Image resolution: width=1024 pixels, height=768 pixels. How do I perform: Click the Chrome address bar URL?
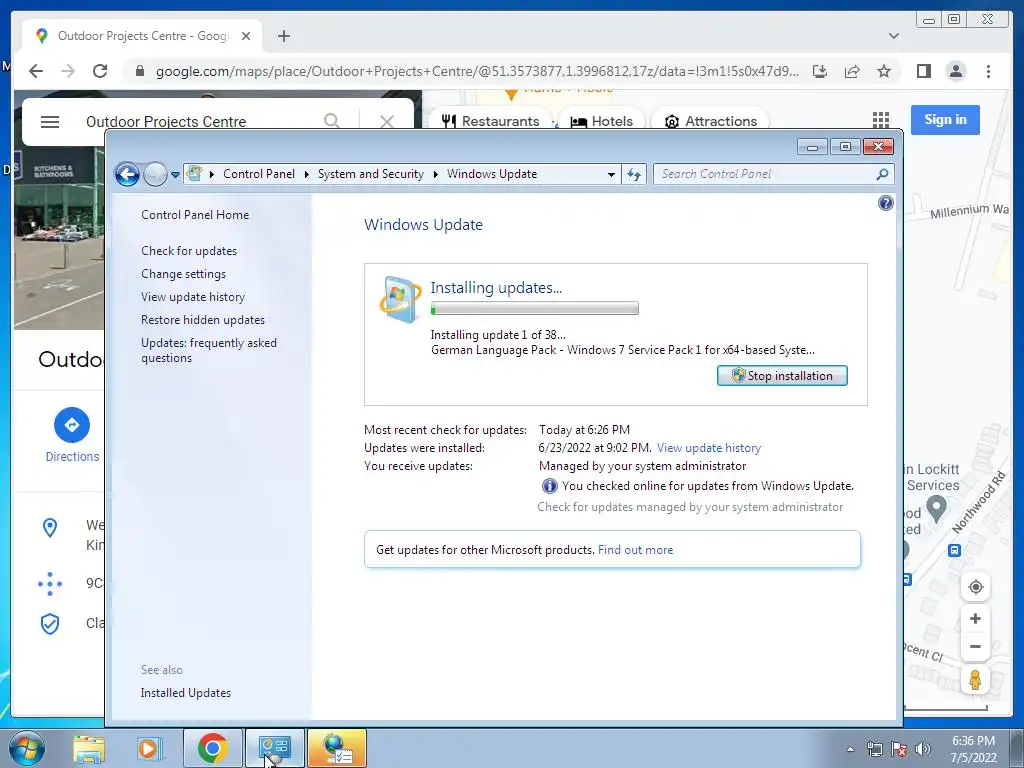(x=477, y=71)
